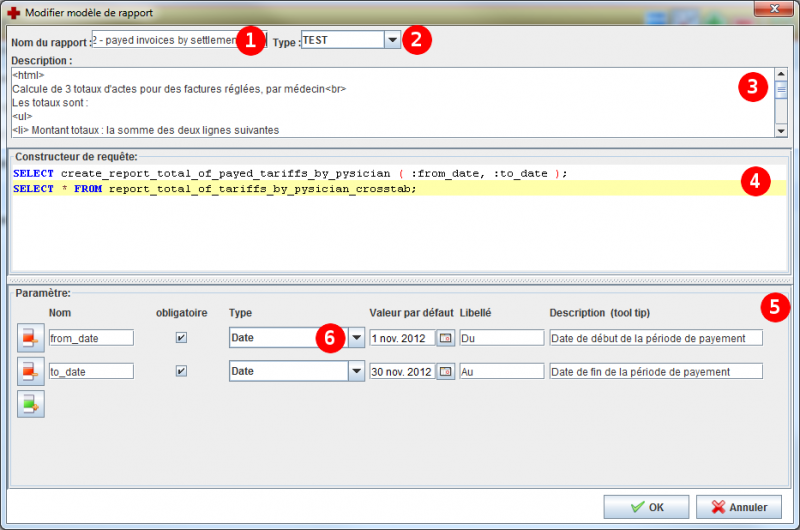
Task: Place cursor in the highlighted SELECT * query line
Action: coord(300,188)
